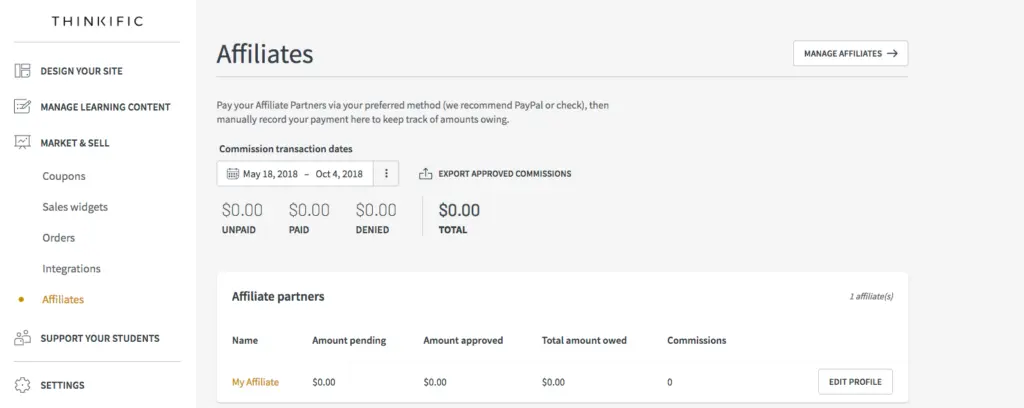Click the calendar icon in date range
Image resolution: width=1024 pixels, height=408 pixels.
click(232, 174)
